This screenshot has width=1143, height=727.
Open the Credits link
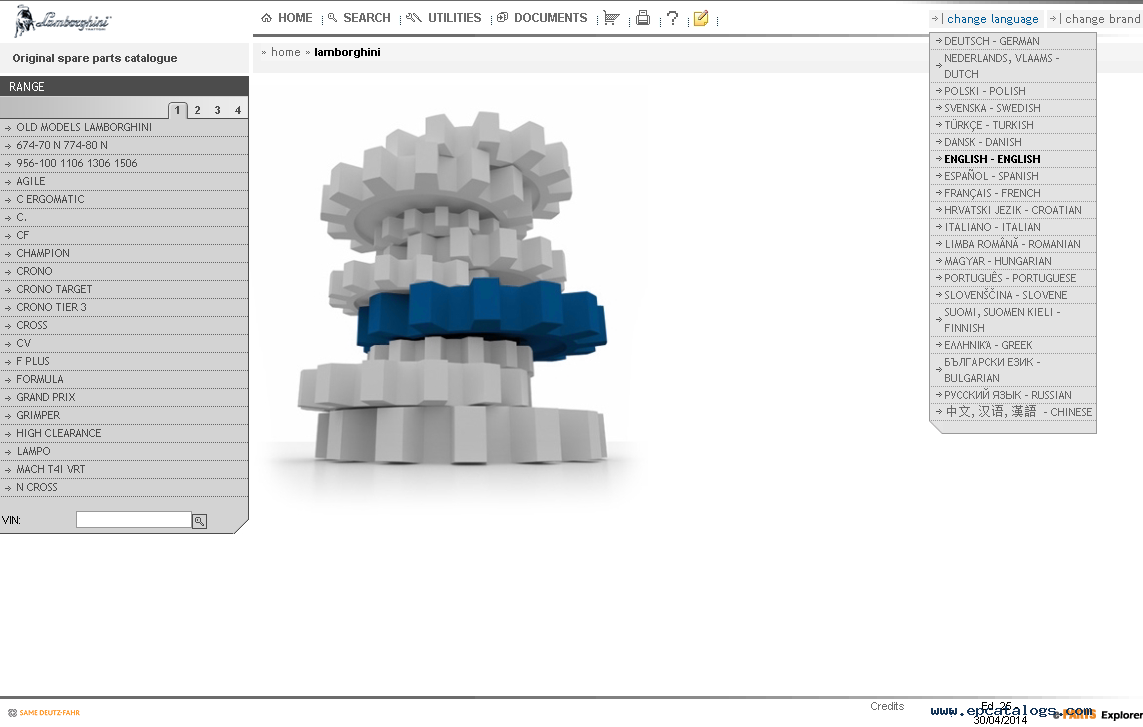point(887,706)
